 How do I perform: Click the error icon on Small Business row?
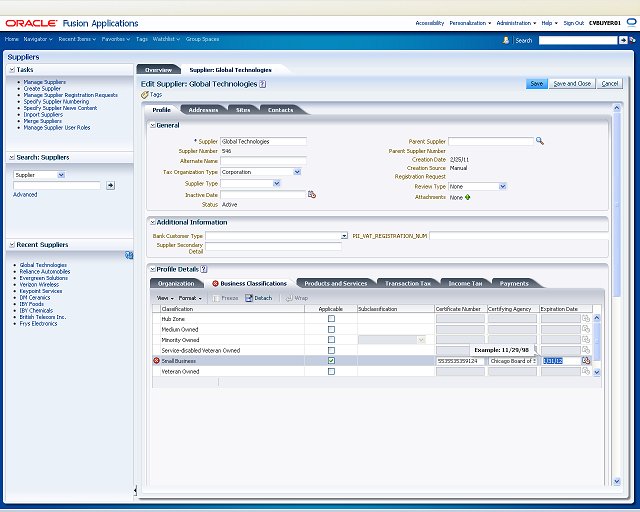tap(156, 361)
